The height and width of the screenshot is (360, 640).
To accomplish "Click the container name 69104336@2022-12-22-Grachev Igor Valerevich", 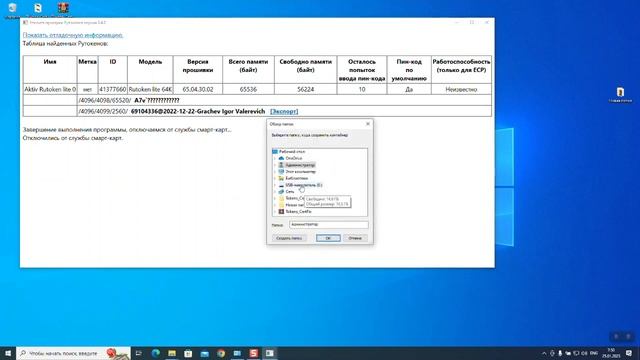I will click(198, 111).
